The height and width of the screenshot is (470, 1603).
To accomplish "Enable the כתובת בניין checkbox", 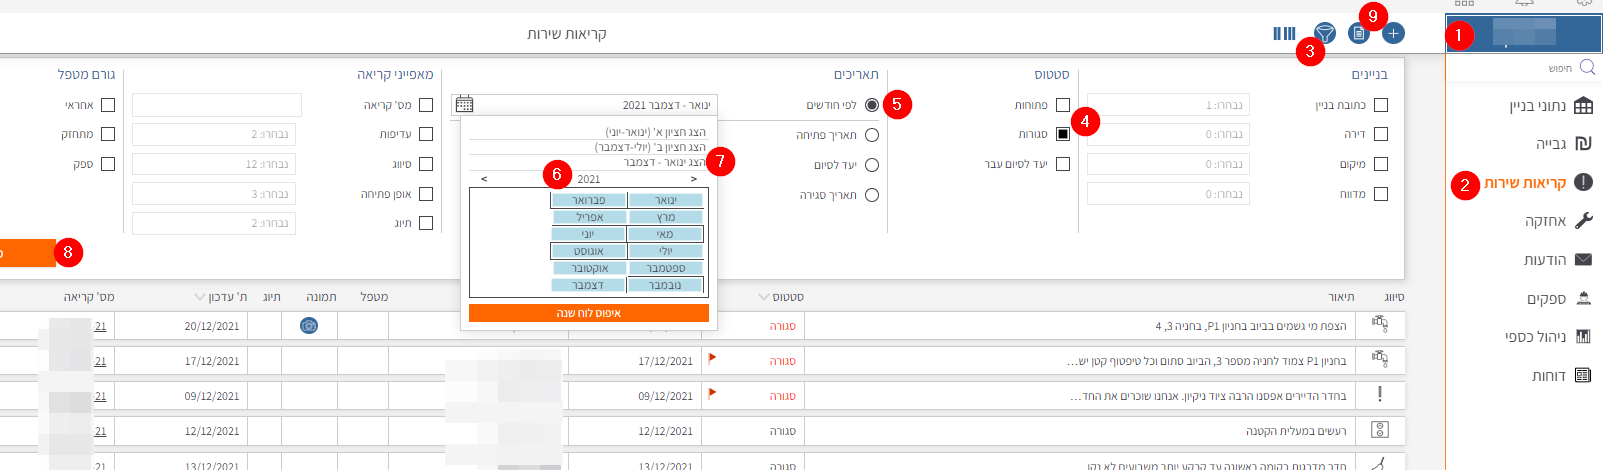I will pyautogui.click(x=1381, y=105).
